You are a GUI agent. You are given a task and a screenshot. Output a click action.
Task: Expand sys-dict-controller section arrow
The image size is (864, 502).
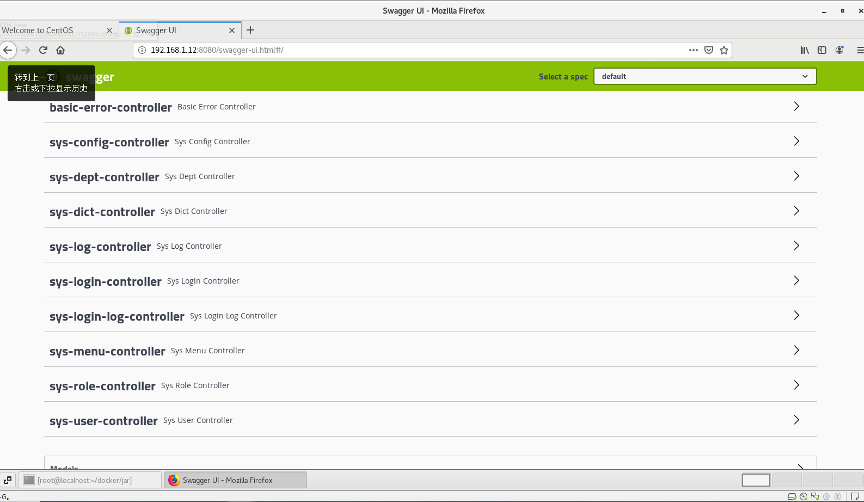[796, 210]
